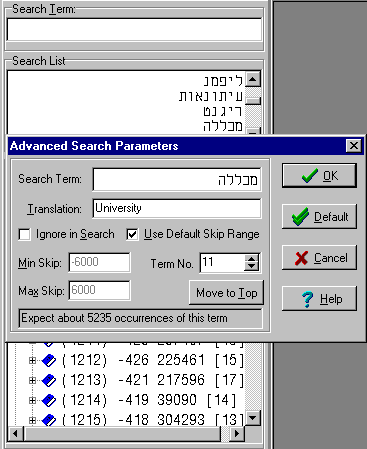The image size is (367, 449).
Task: Select third term ריגנט in Search List
Action: [x=223, y=111]
